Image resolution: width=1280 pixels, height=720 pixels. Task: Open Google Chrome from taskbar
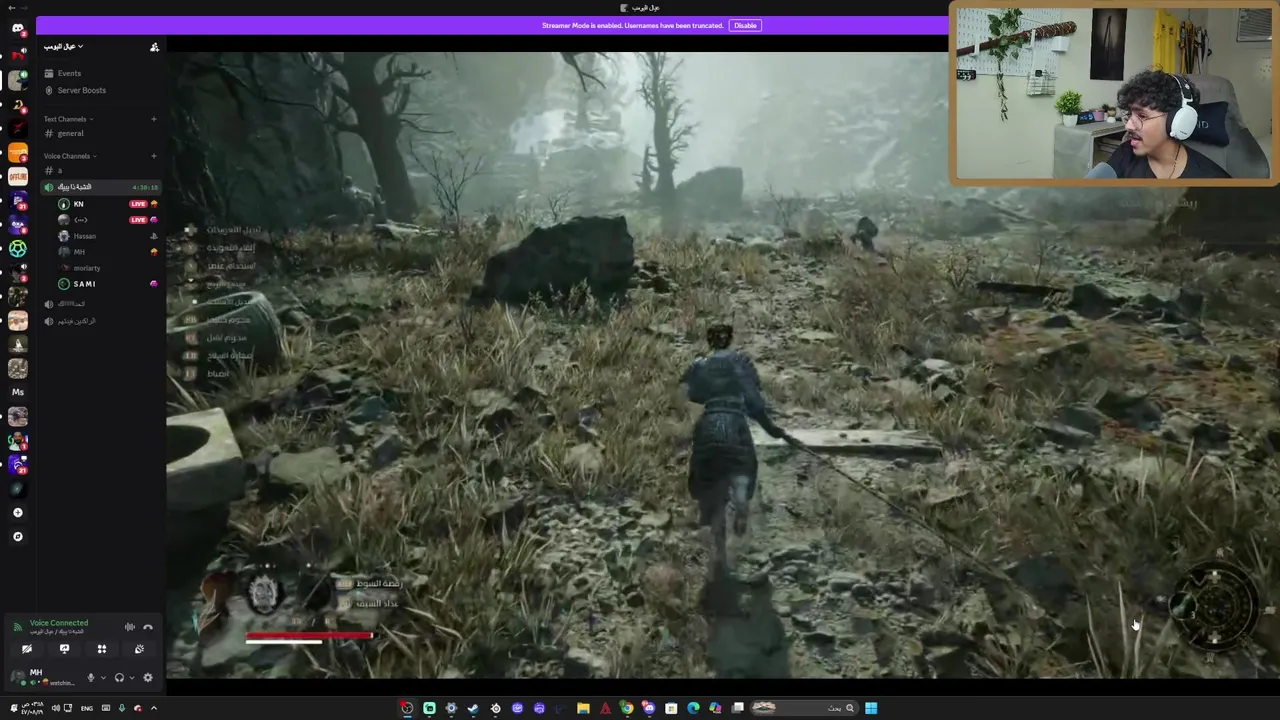tap(627, 708)
